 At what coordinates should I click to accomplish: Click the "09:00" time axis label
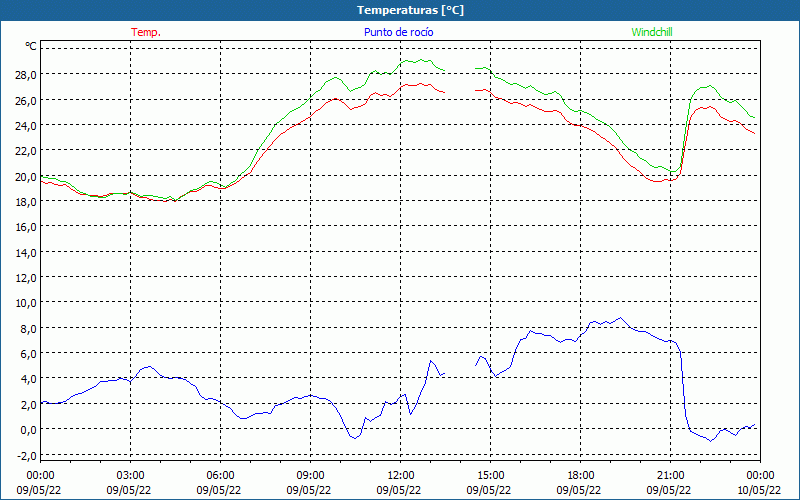click(x=310, y=476)
